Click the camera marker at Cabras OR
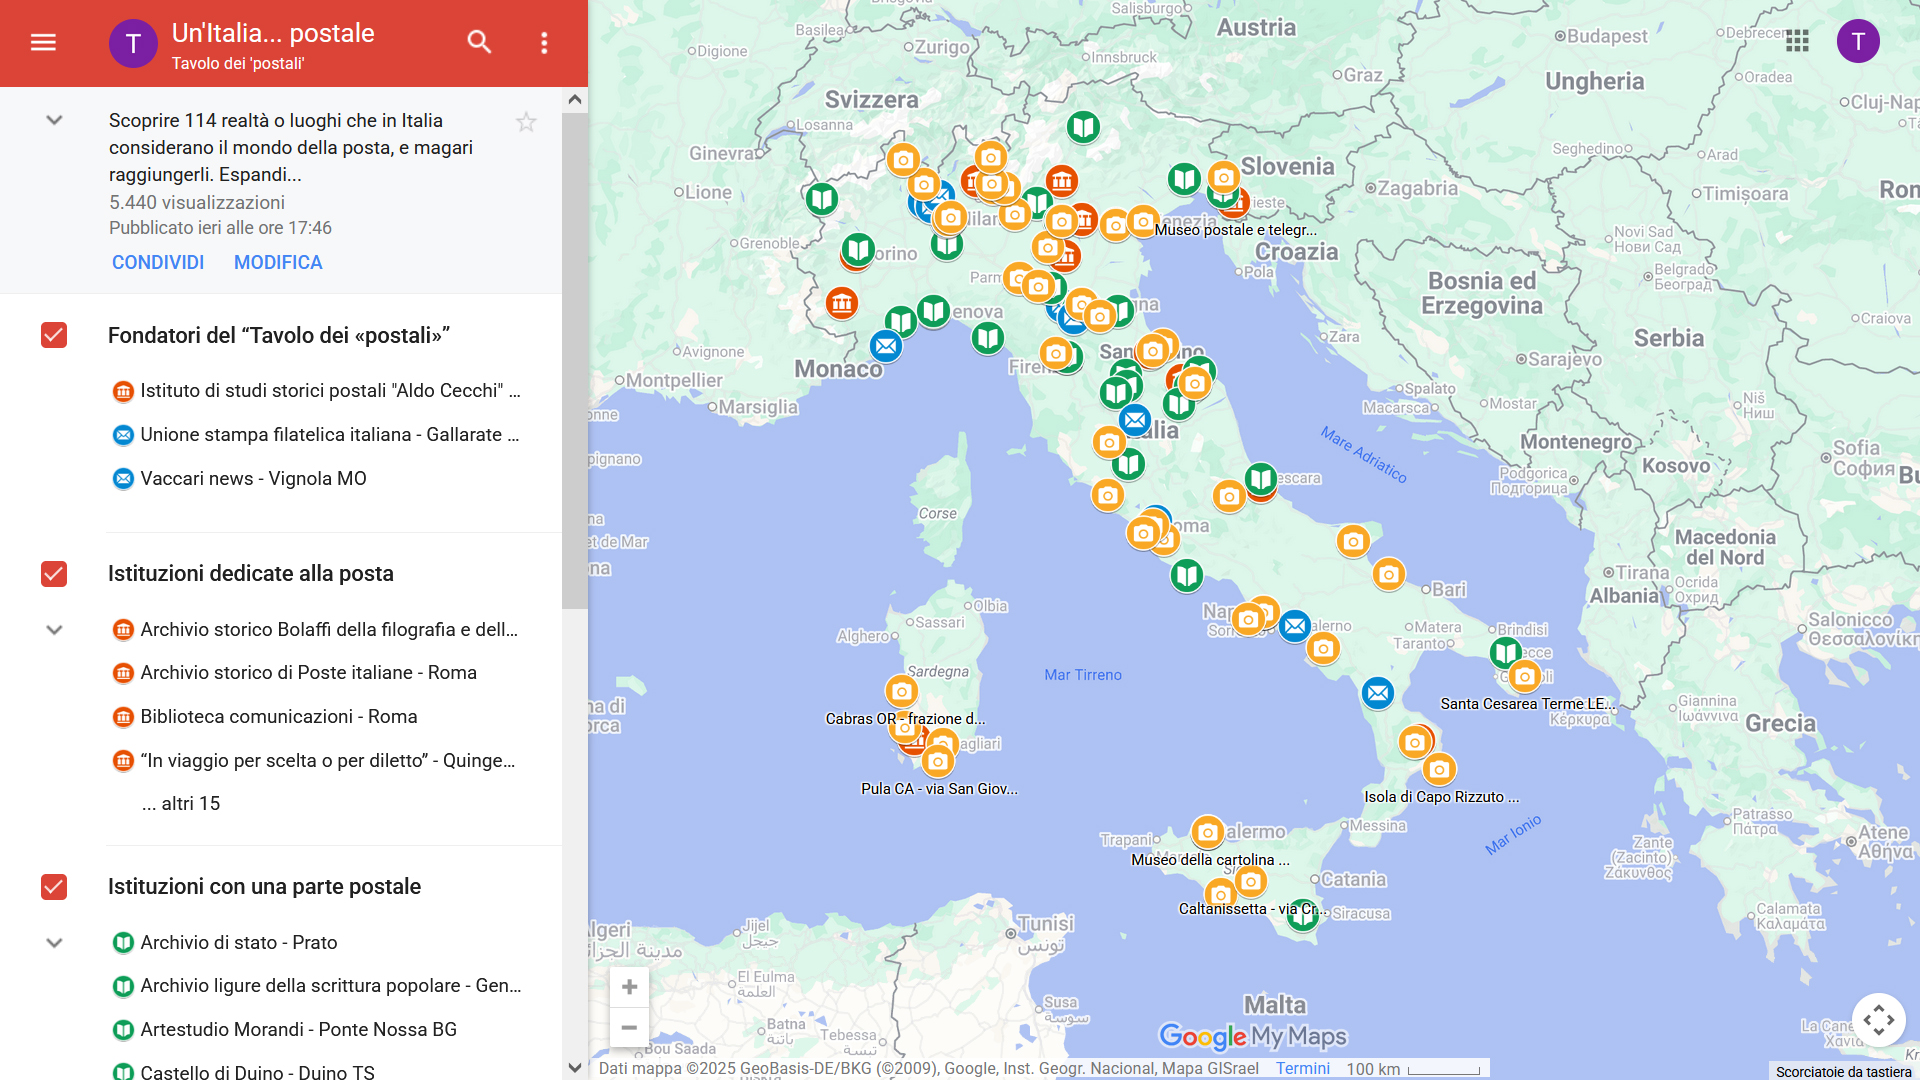 click(x=901, y=691)
